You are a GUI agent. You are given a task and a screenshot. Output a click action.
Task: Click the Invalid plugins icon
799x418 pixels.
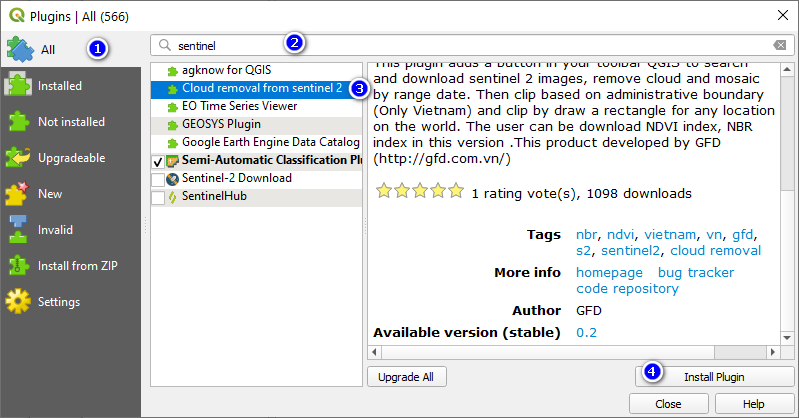[18, 229]
